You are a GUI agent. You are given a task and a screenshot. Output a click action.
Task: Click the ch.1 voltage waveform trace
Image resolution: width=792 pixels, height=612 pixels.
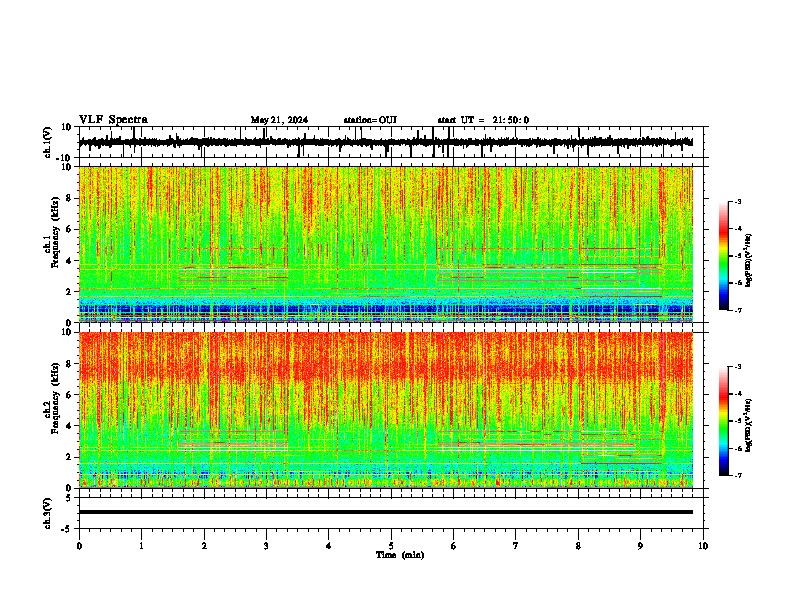click(386, 142)
